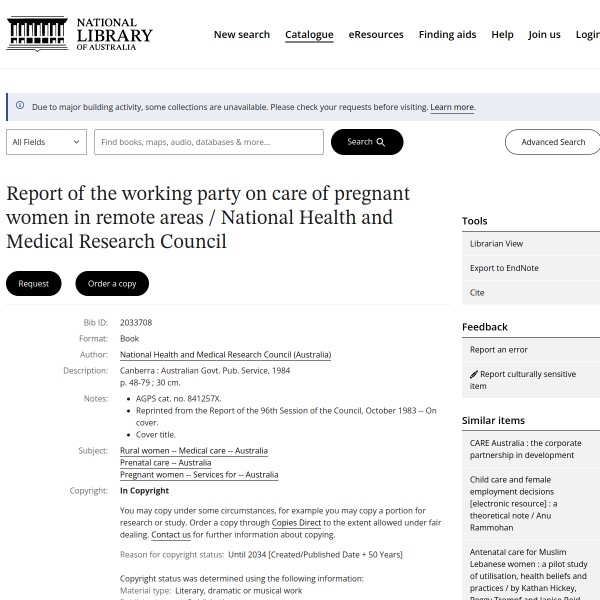Open the National Health and Medical Research Council author link
The width and height of the screenshot is (600, 600).
(225, 355)
